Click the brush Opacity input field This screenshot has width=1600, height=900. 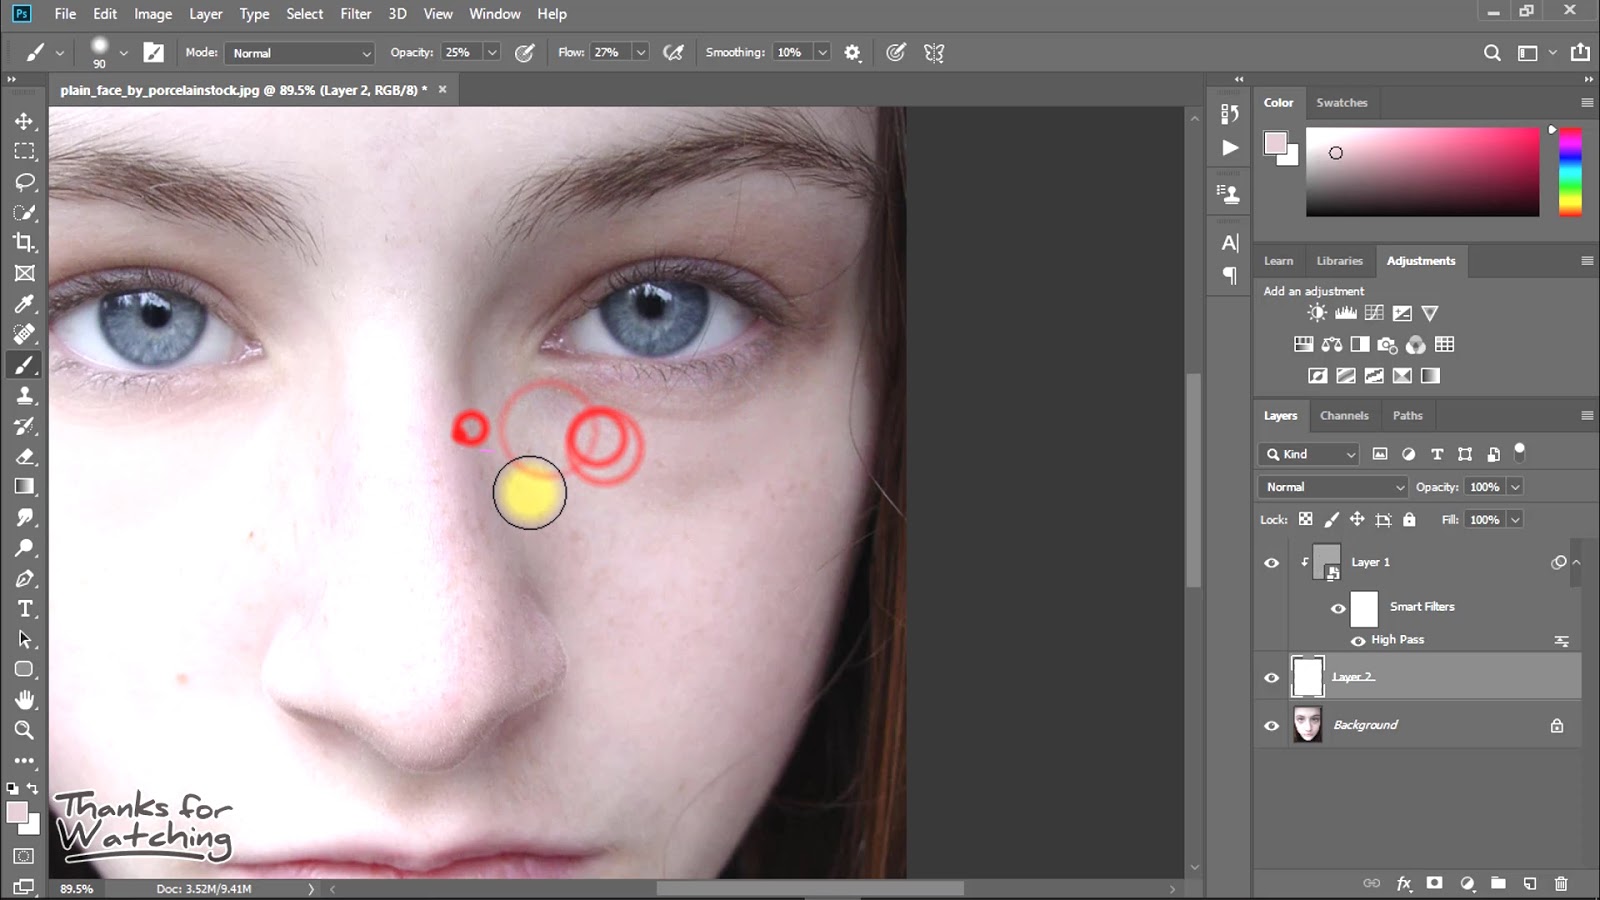[x=461, y=53]
